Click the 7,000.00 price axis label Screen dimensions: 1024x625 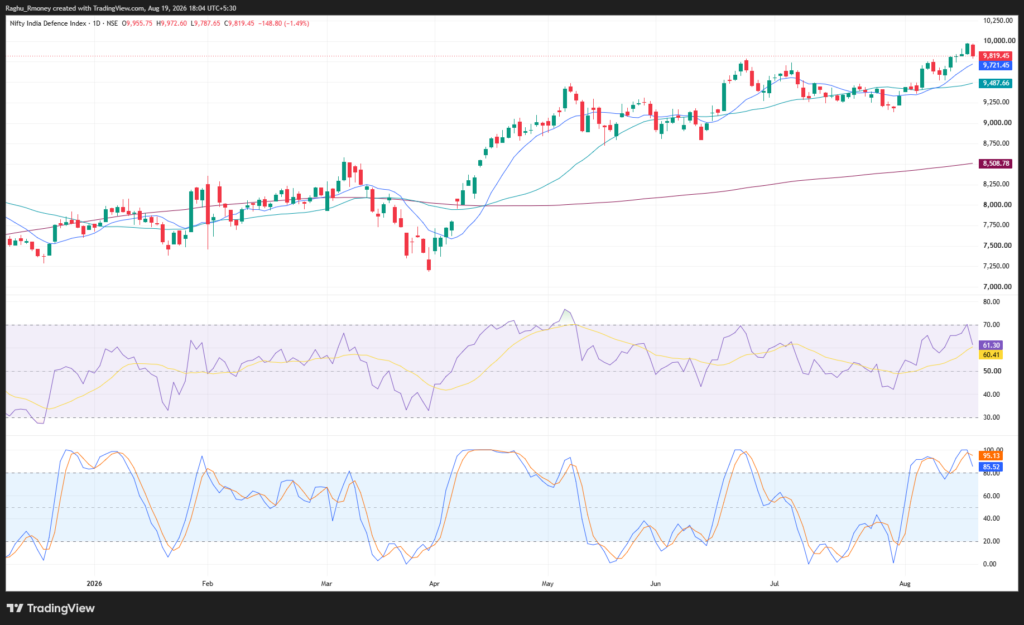tap(997, 287)
